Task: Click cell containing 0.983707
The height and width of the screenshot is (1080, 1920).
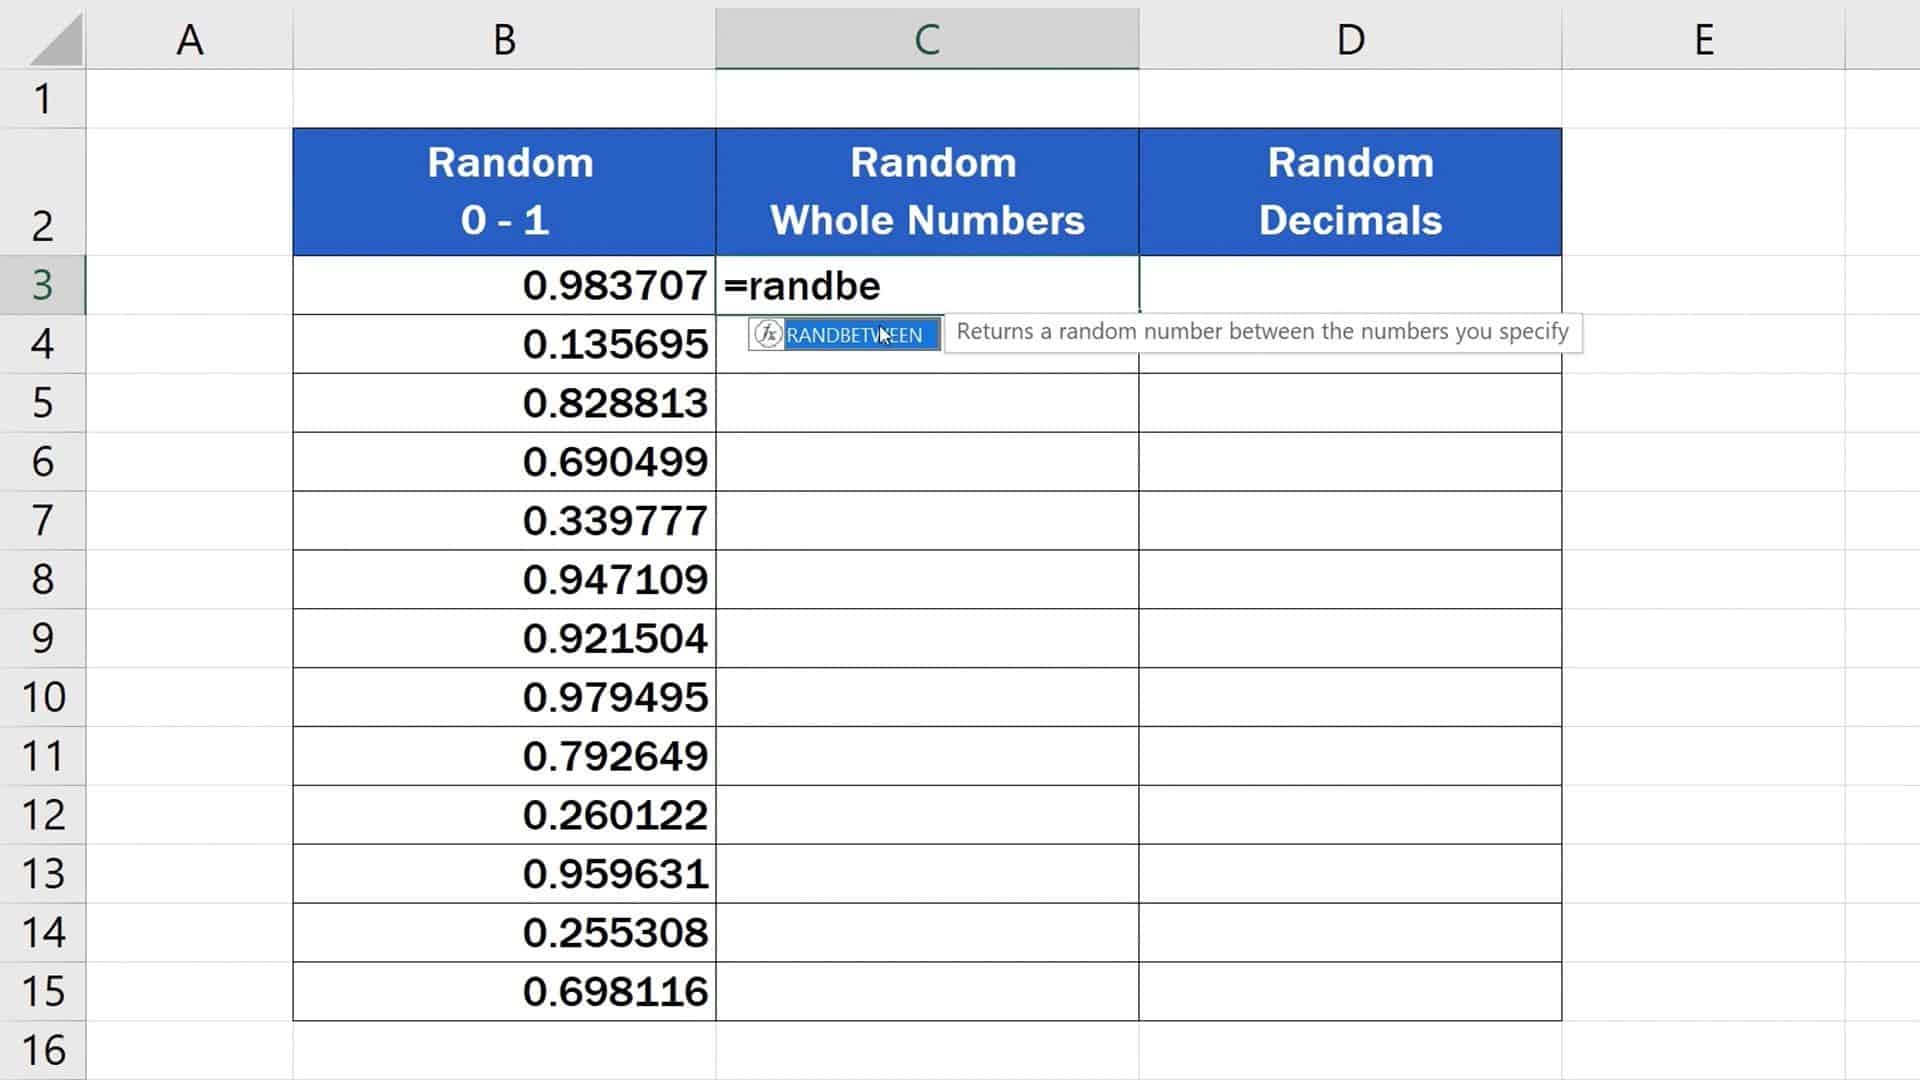Action: pos(504,285)
